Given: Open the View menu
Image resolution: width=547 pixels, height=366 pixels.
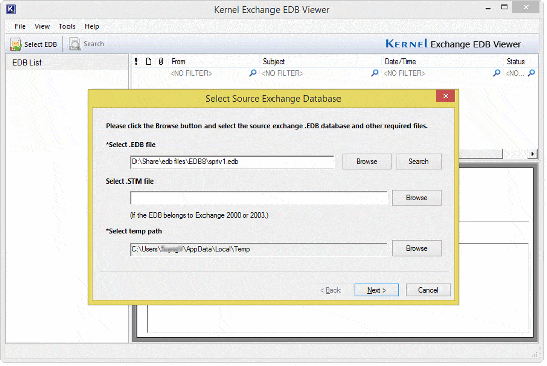Looking at the screenshot, I should click(42, 27).
